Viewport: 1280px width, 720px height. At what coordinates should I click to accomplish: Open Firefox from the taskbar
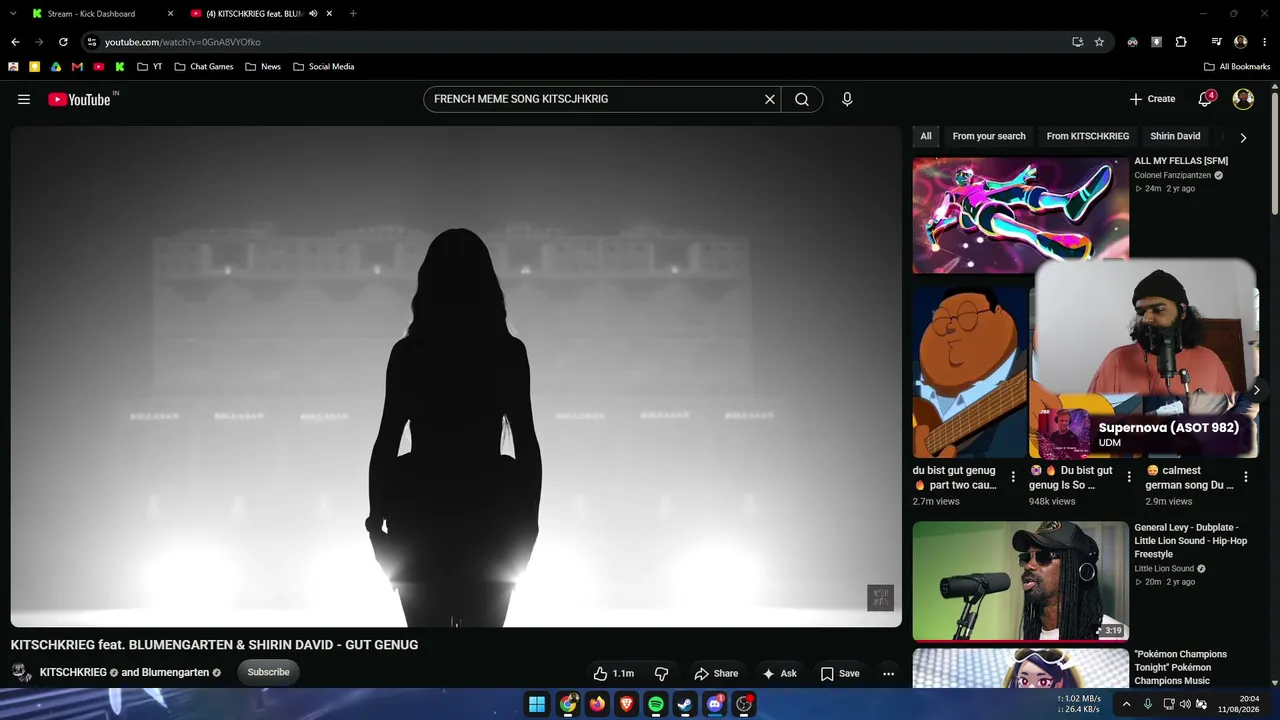coord(597,704)
